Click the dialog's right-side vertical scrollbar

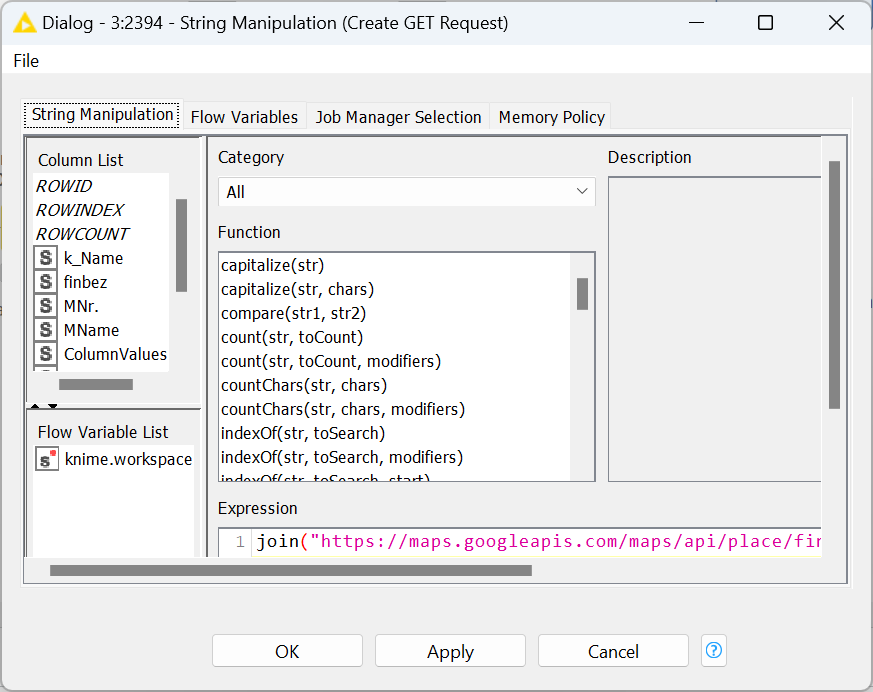point(834,284)
